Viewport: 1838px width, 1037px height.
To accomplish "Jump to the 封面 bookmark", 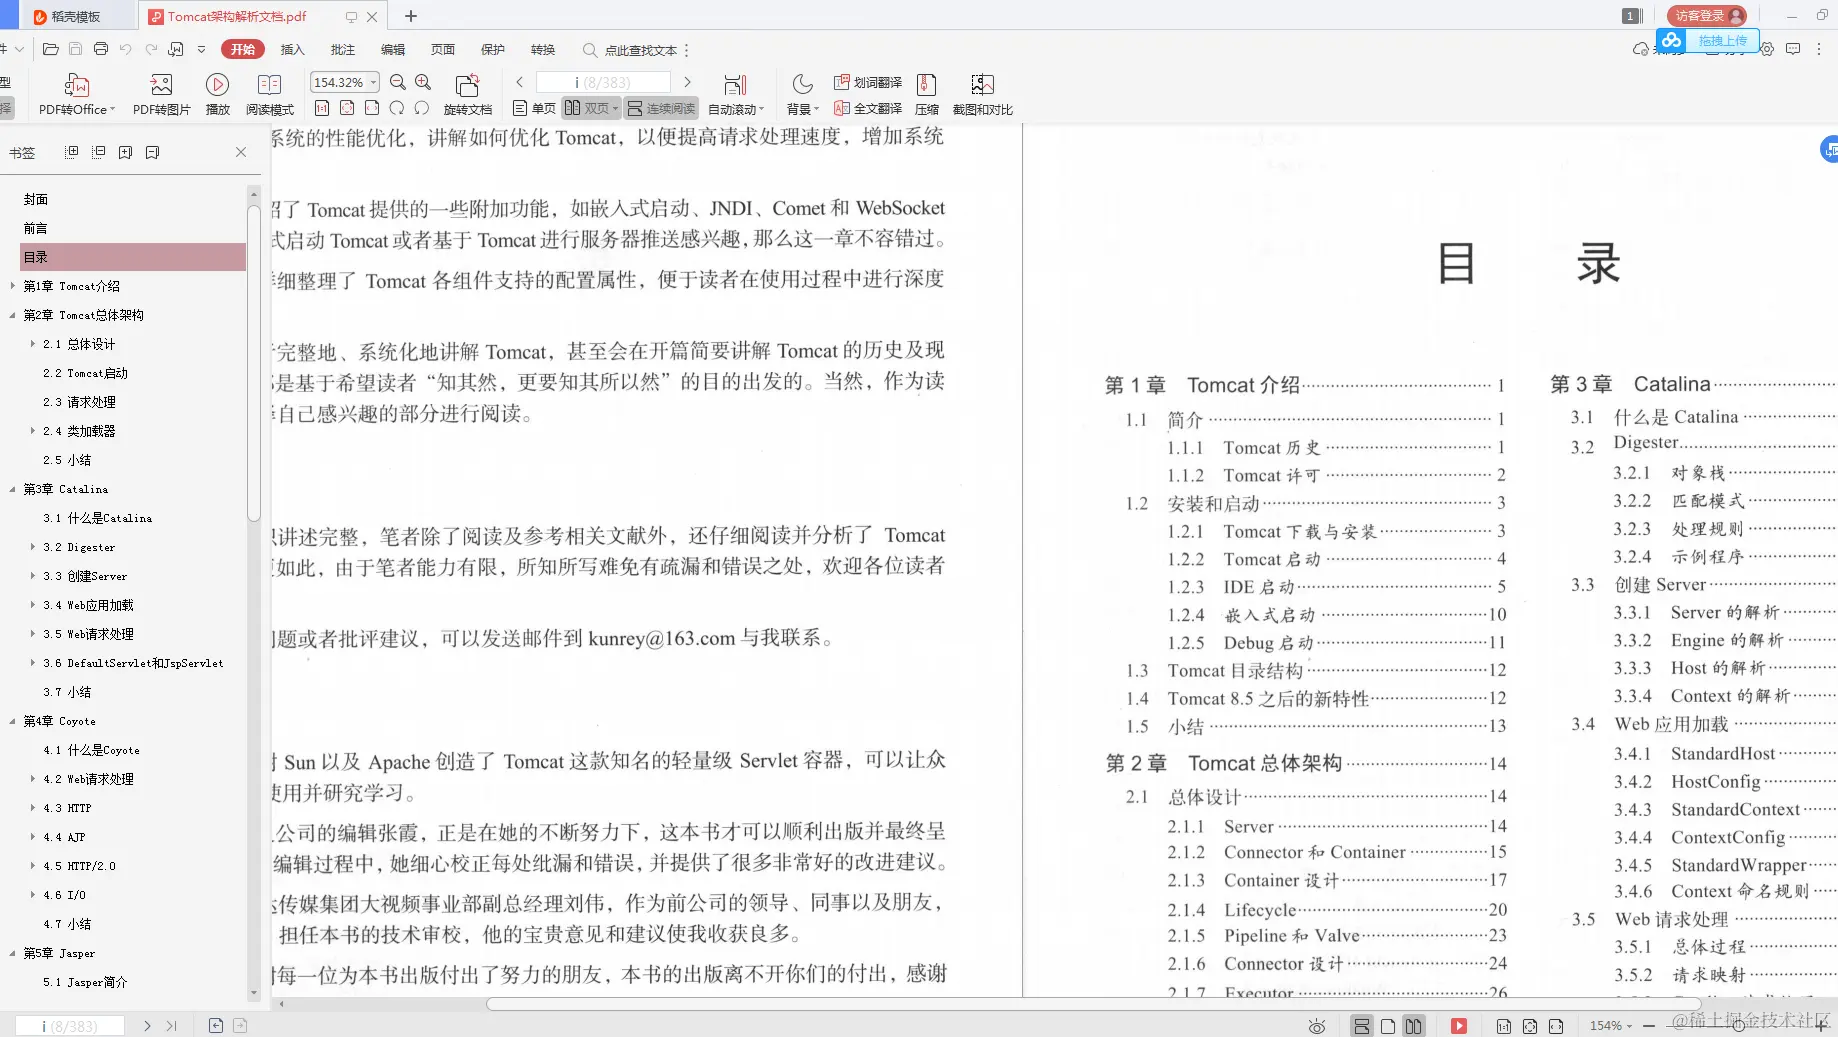I will (35, 199).
